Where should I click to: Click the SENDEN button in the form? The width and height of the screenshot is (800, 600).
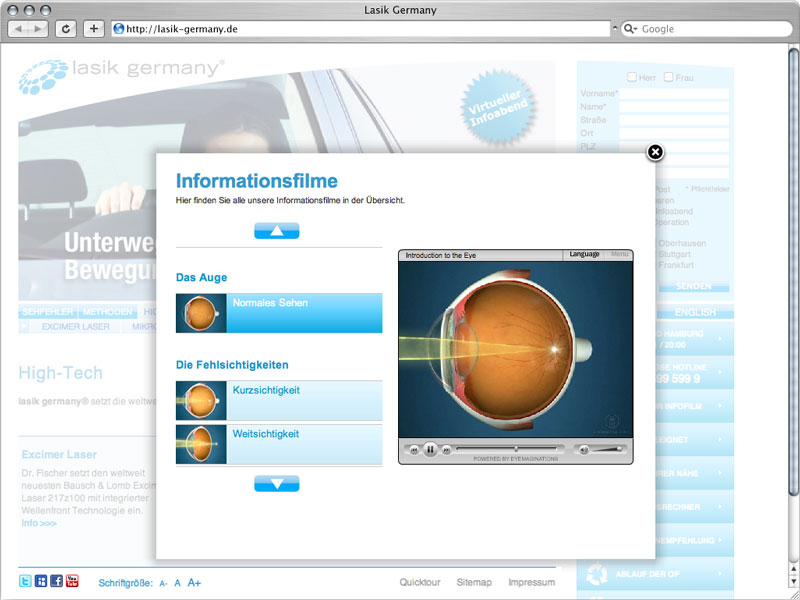pos(694,286)
